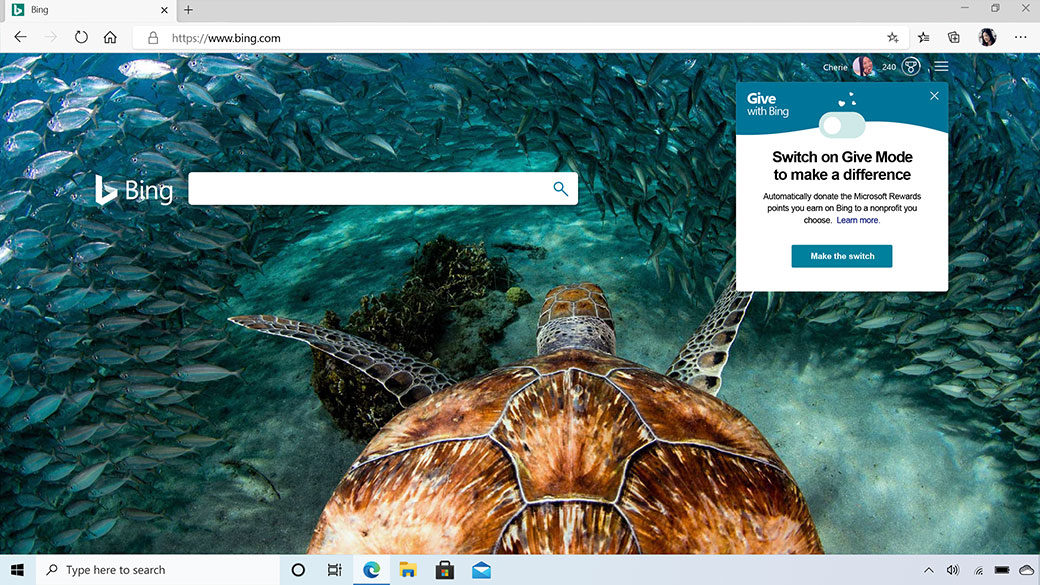Open the Bing hamburger menu
This screenshot has width=1040, height=585.
click(940, 66)
